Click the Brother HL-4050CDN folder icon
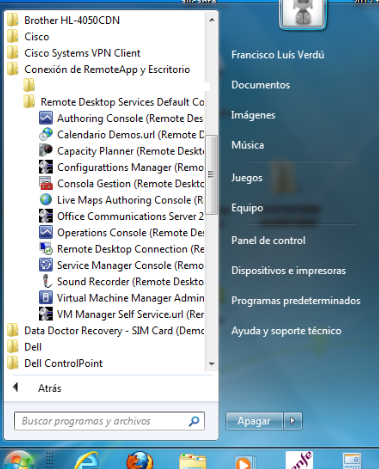The height and width of the screenshot is (469, 379). [13, 20]
